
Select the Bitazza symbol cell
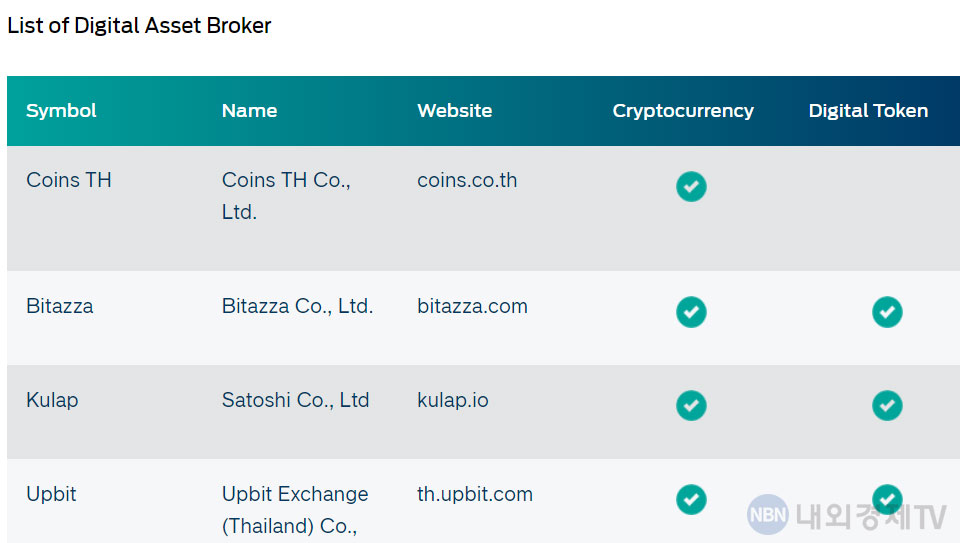[x=60, y=306]
